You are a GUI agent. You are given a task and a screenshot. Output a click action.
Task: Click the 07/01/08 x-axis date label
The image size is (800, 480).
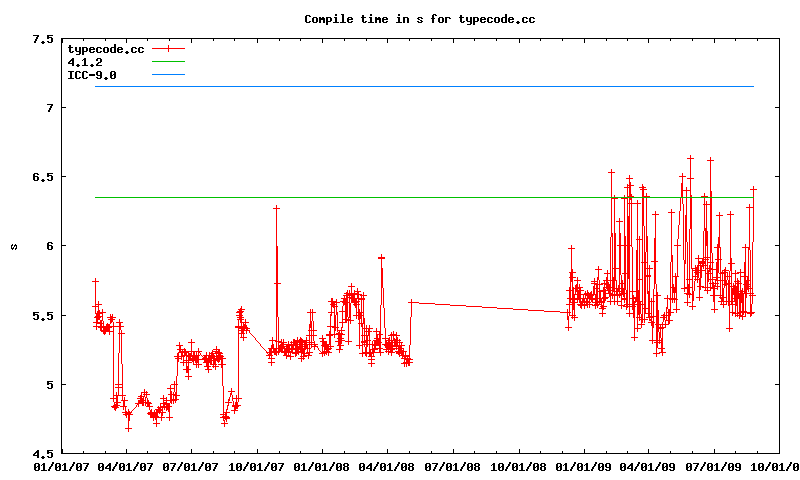453,466
